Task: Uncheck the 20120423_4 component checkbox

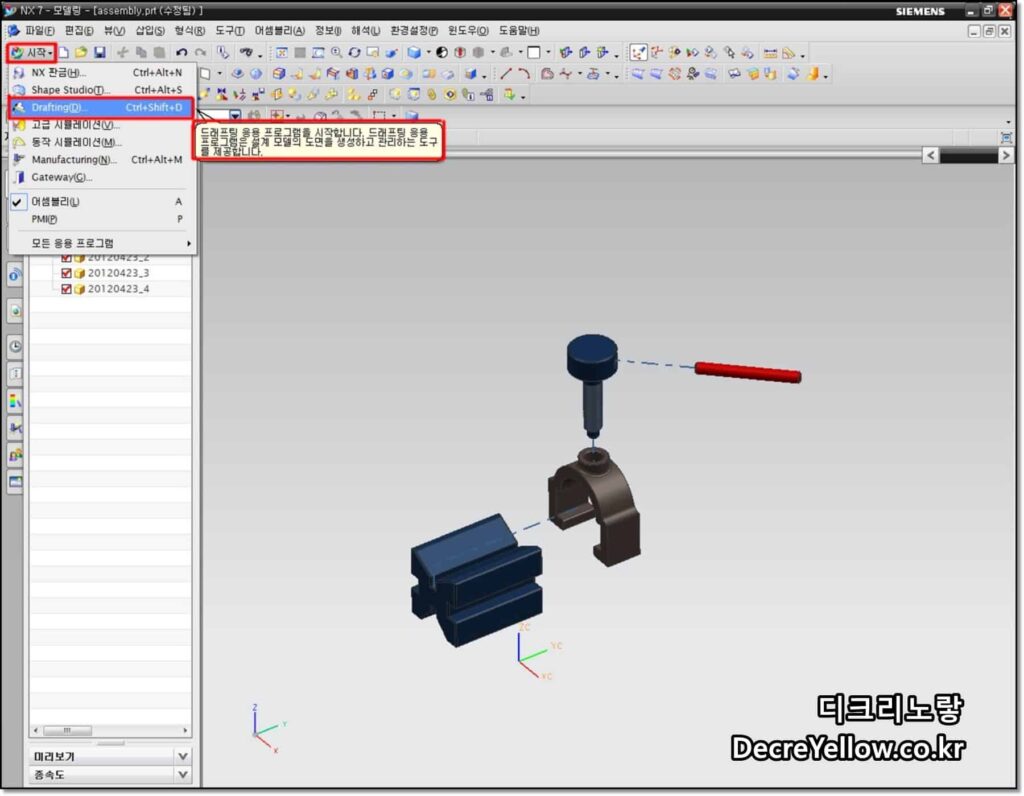Action: (66, 289)
